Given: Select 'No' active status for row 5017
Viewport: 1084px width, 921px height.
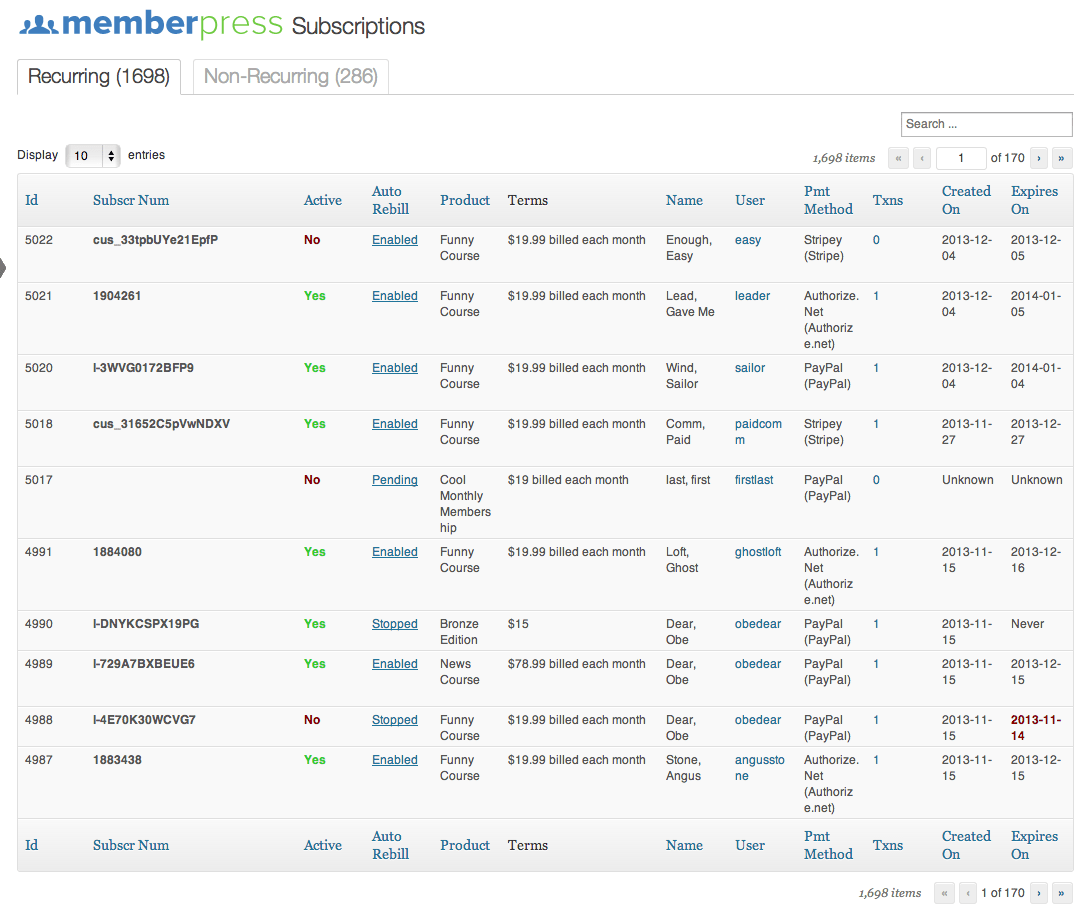Looking at the screenshot, I should tap(312, 480).
